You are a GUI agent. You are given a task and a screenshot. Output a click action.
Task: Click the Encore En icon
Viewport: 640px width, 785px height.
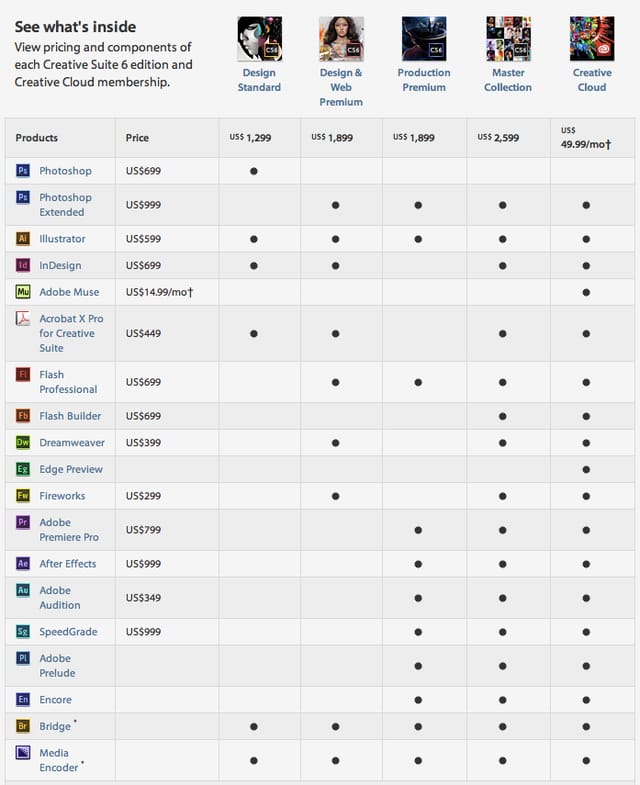(x=23, y=700)
